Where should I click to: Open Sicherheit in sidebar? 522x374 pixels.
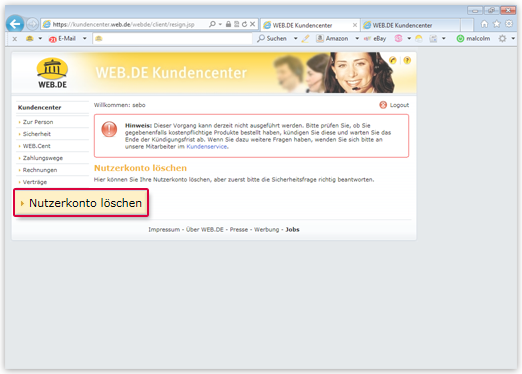[37, 134]
